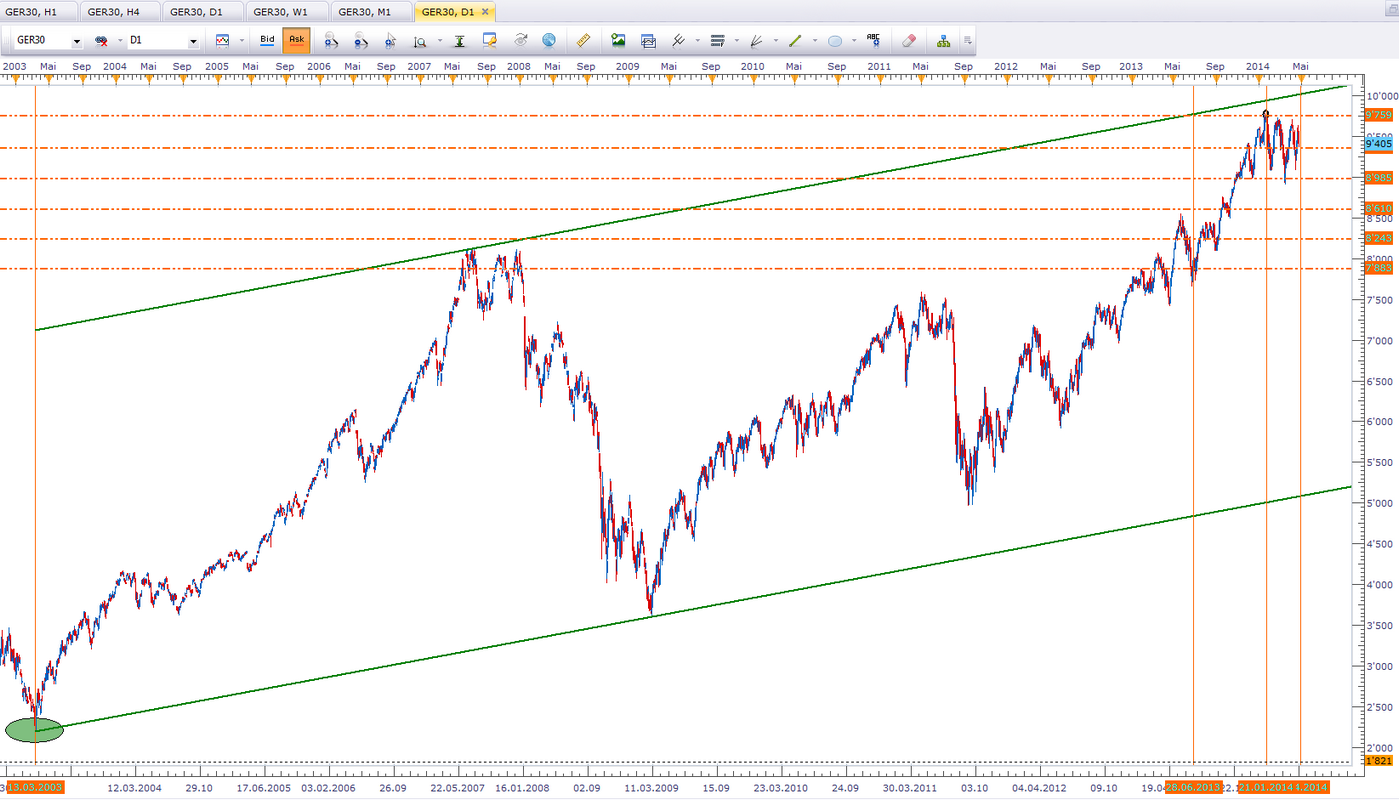The image size is (1399, 800).
Task: Click the pitchfork drawing tool icon
Action: tap(756, 41)
